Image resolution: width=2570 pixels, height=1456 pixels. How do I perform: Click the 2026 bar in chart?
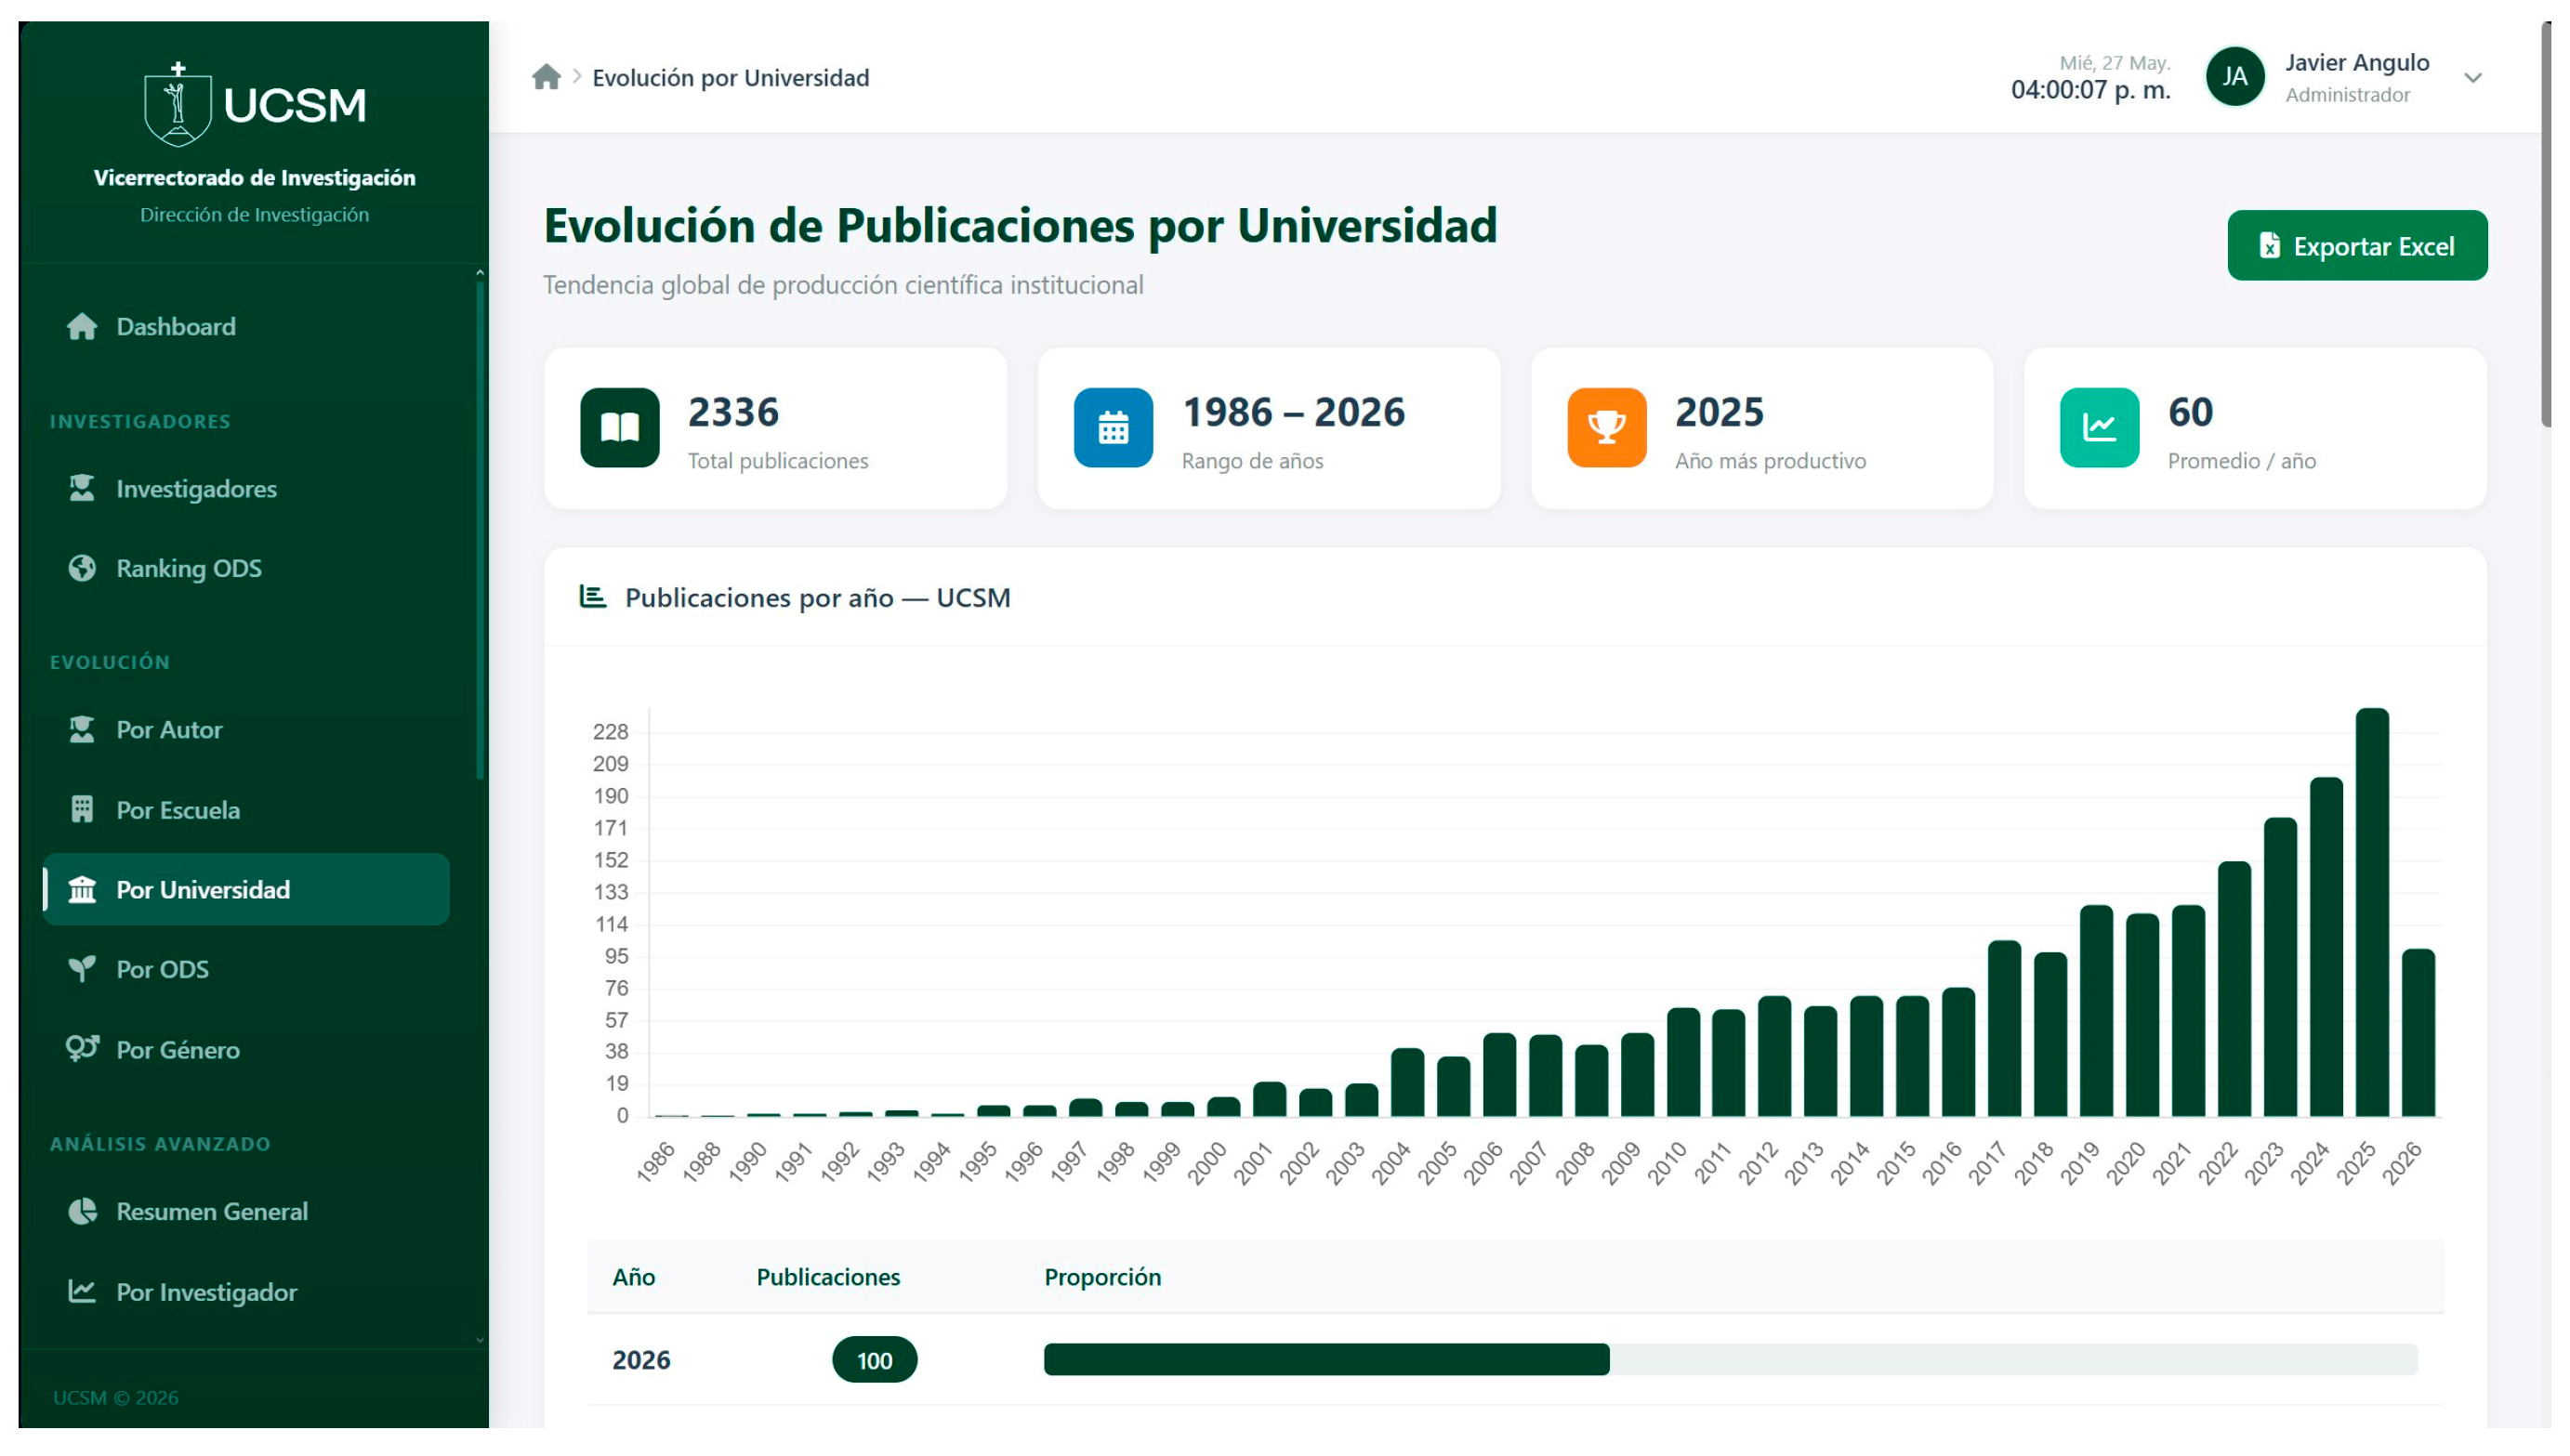tap(2418, 1033)
